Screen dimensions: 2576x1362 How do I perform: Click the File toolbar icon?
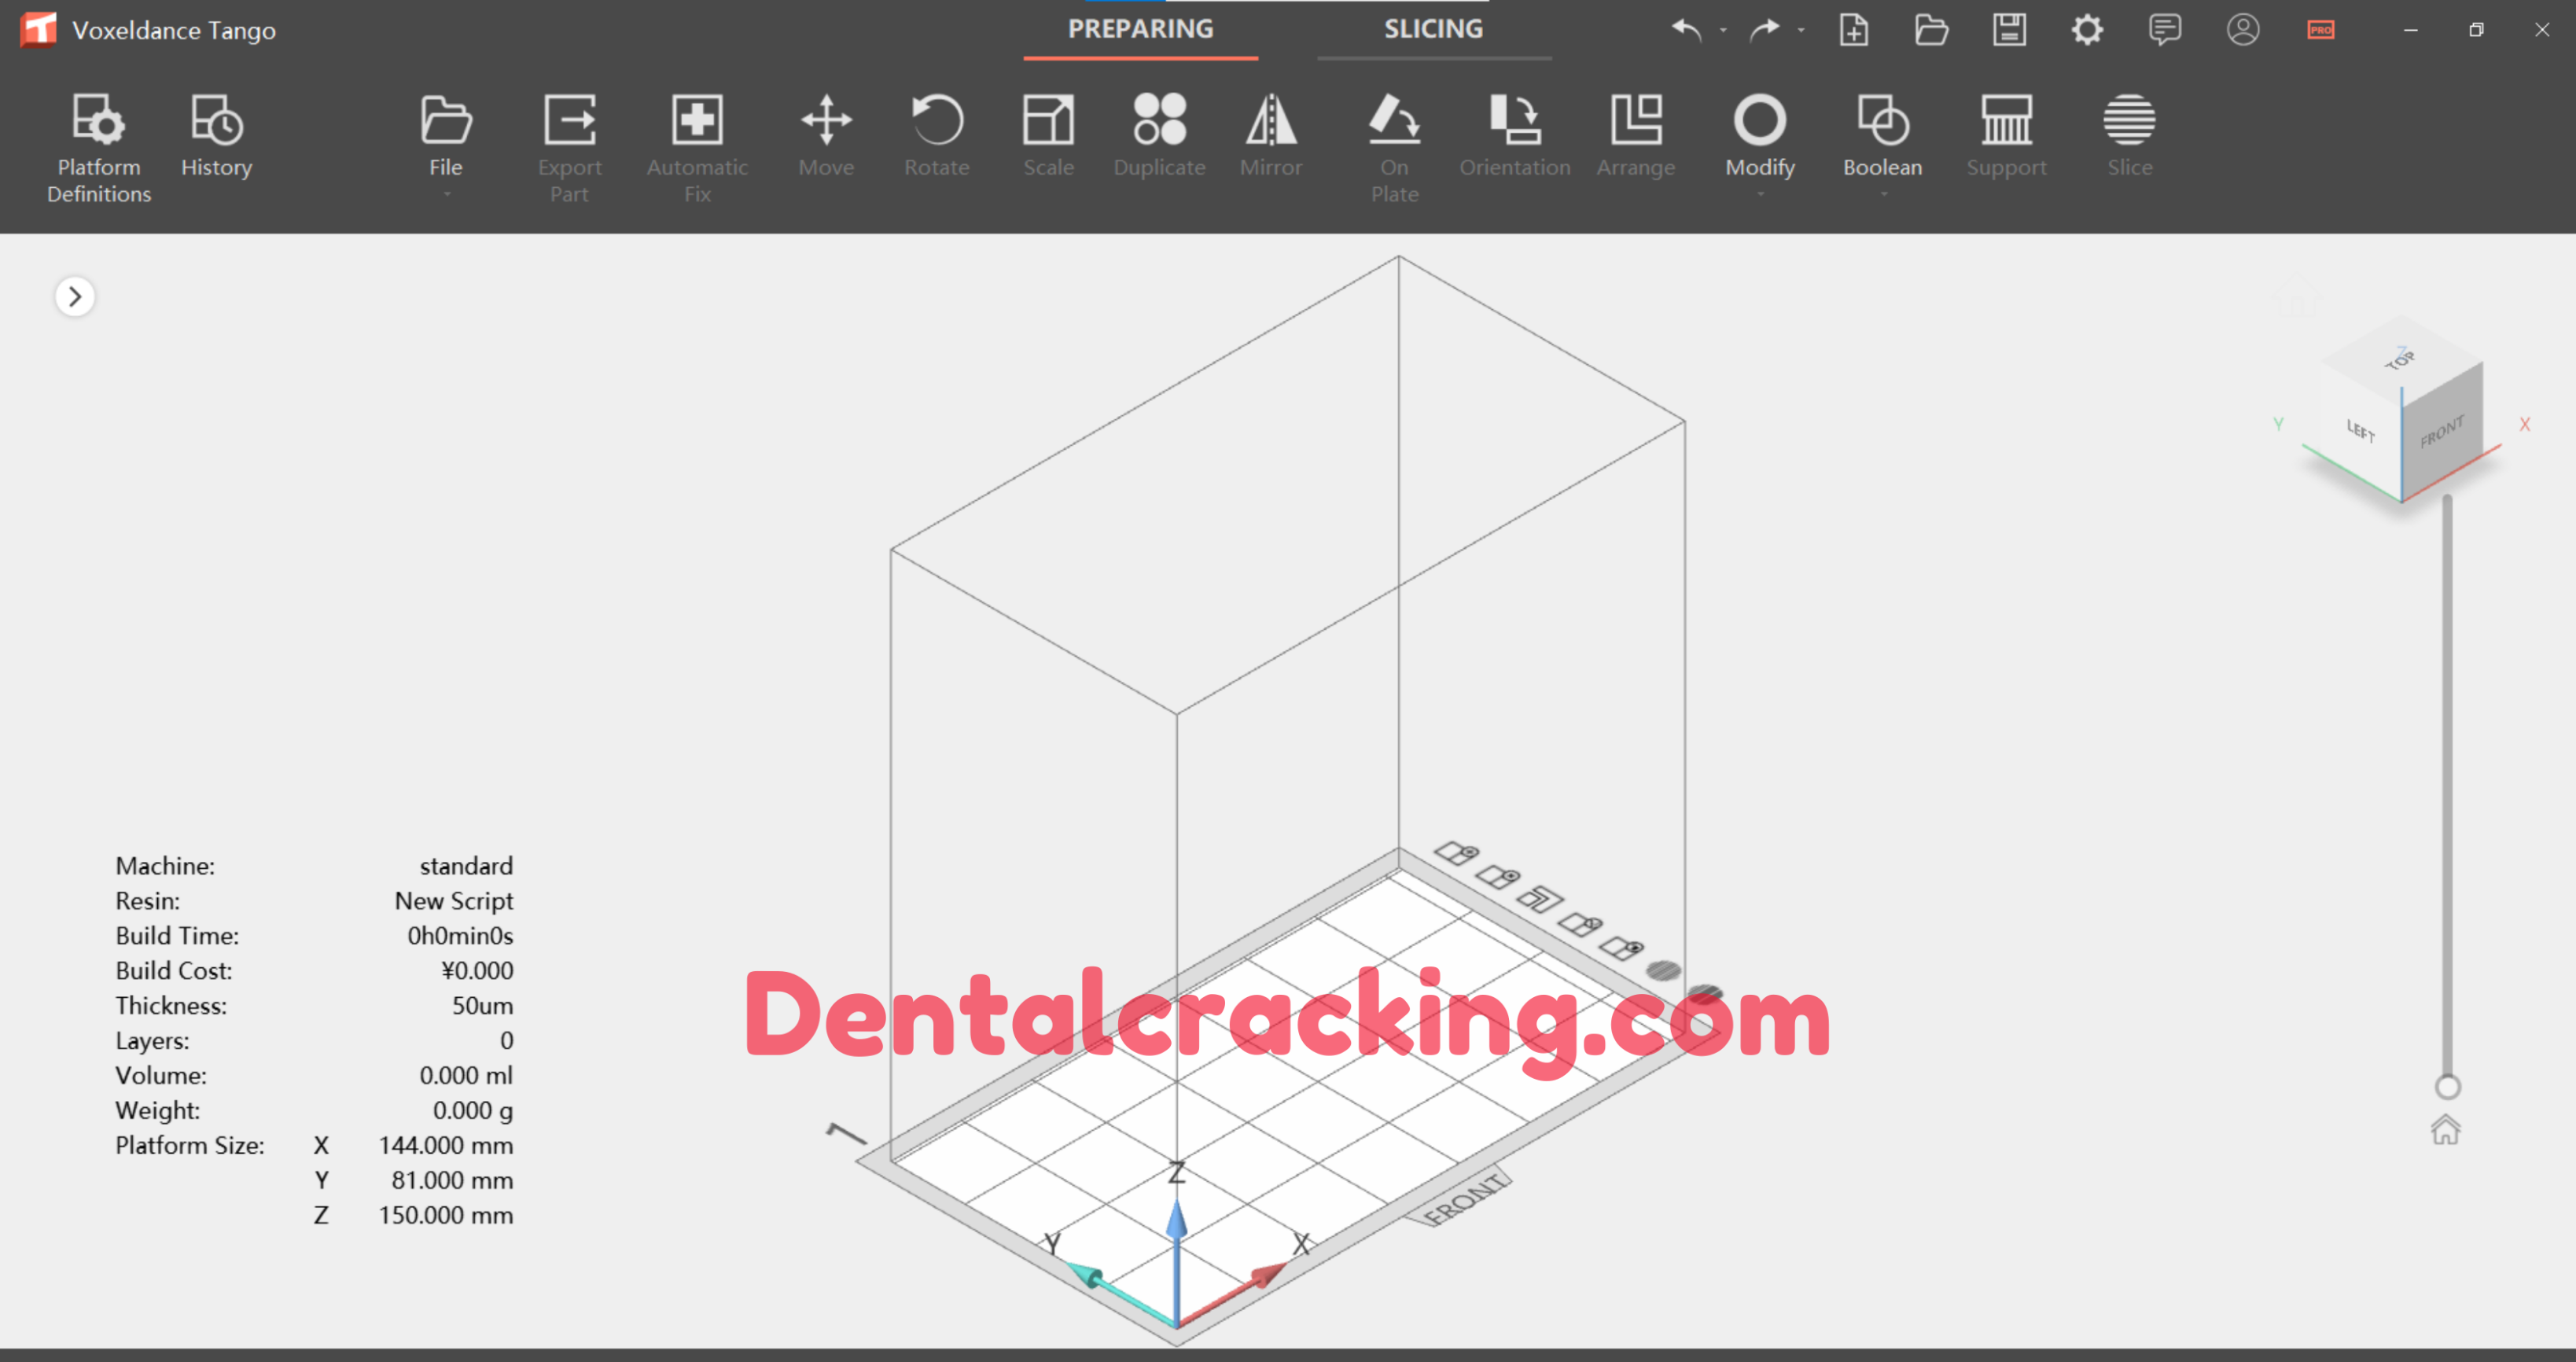coord(446,120)
